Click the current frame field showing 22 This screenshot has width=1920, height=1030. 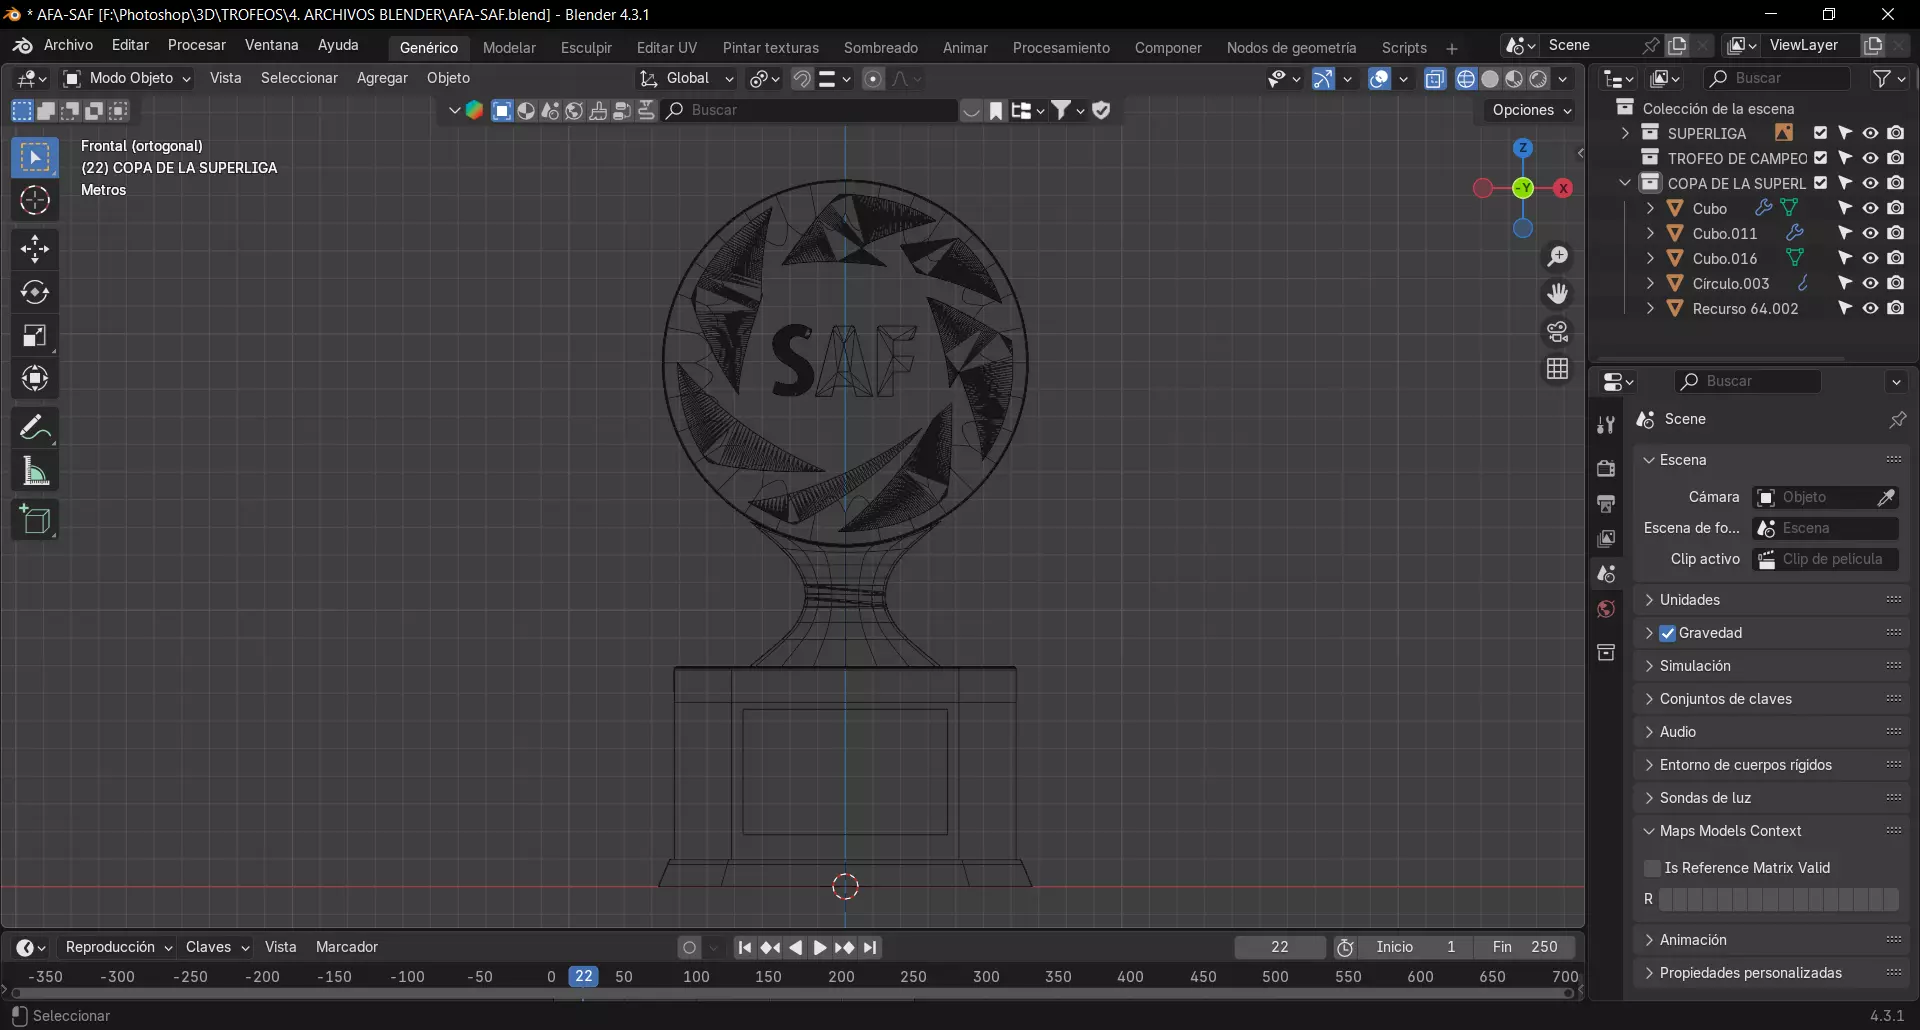coord(1280,947)
